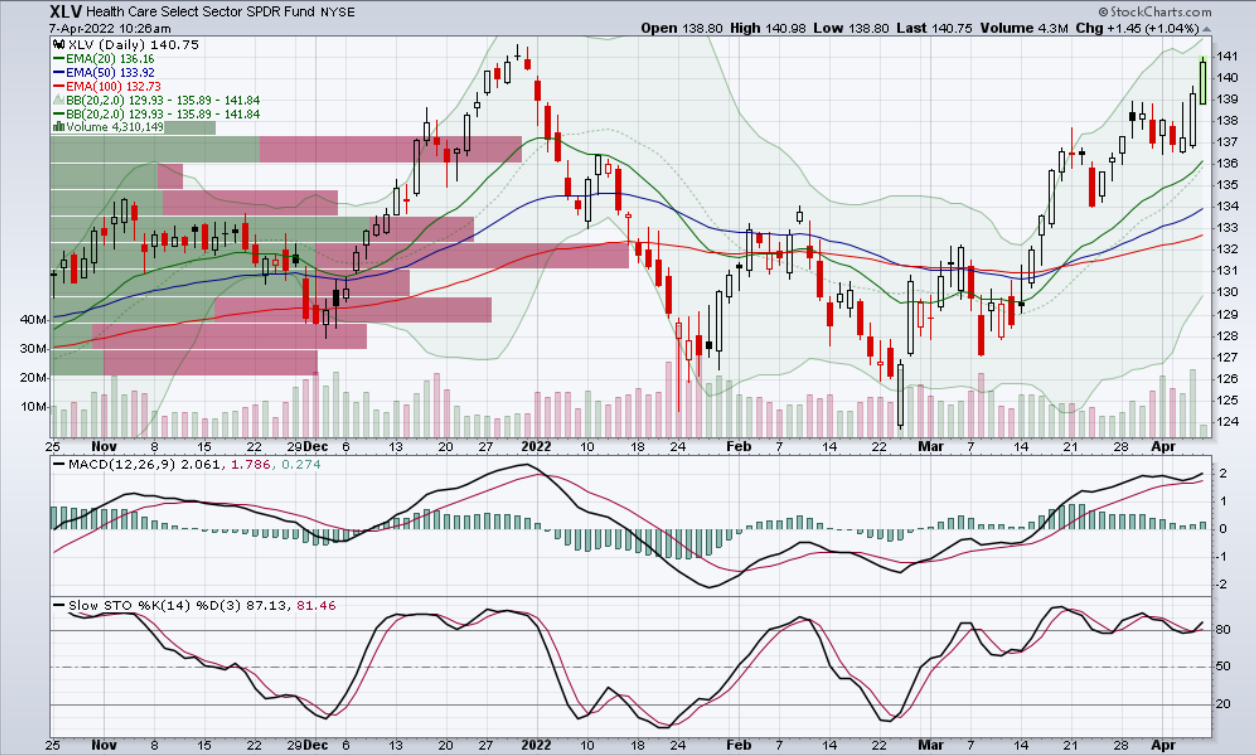
Task: Click the green up-arrow beside the Chg value
Action: (1207, 27)
